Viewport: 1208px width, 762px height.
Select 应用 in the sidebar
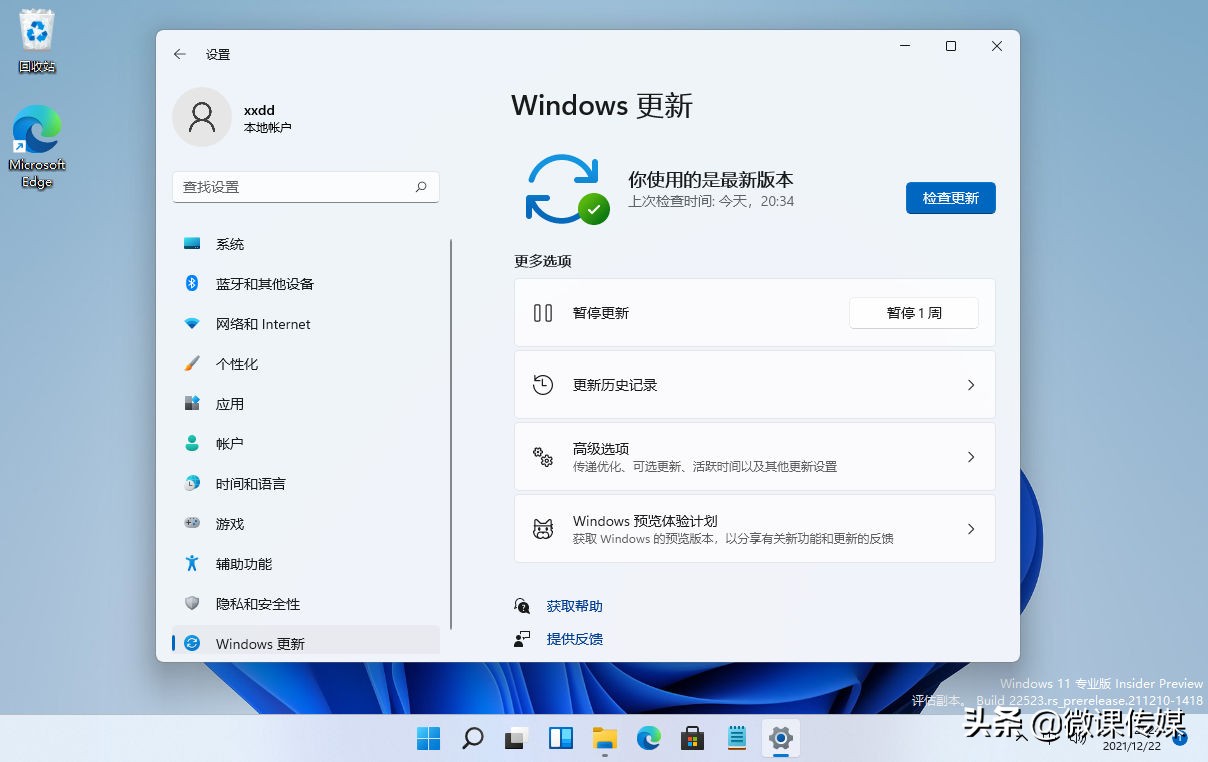(x=306, y=404)
